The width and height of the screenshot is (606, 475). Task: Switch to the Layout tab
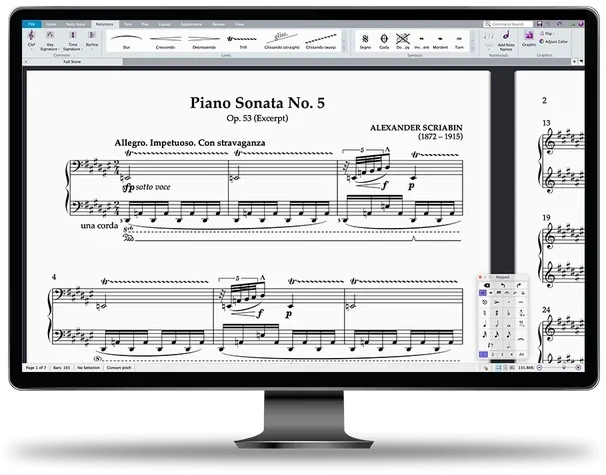coord(164,24)
